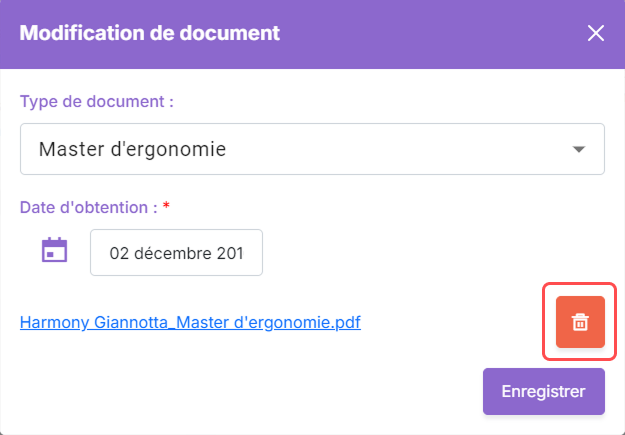Click the purple header bar of the dialog
This screenshot has width=625, height=435.
pyautogui.click(x=312, y=34)
